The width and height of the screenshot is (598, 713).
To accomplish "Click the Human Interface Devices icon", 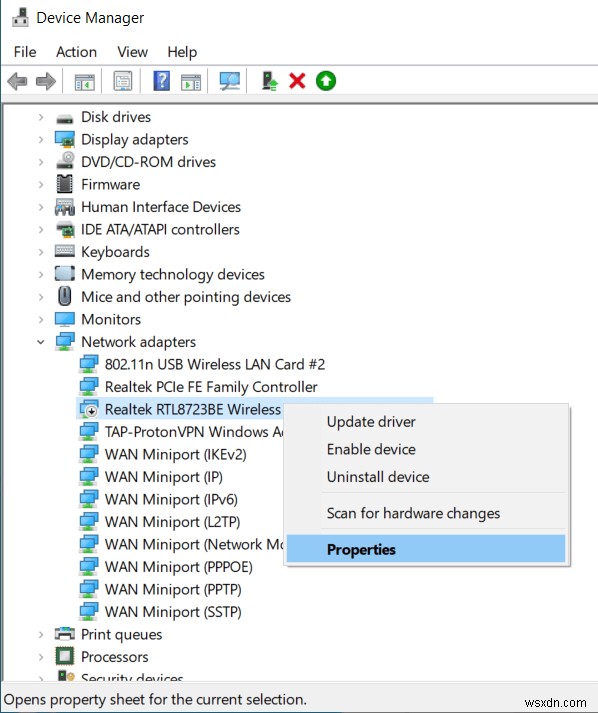I will click(x=65, y=207).
